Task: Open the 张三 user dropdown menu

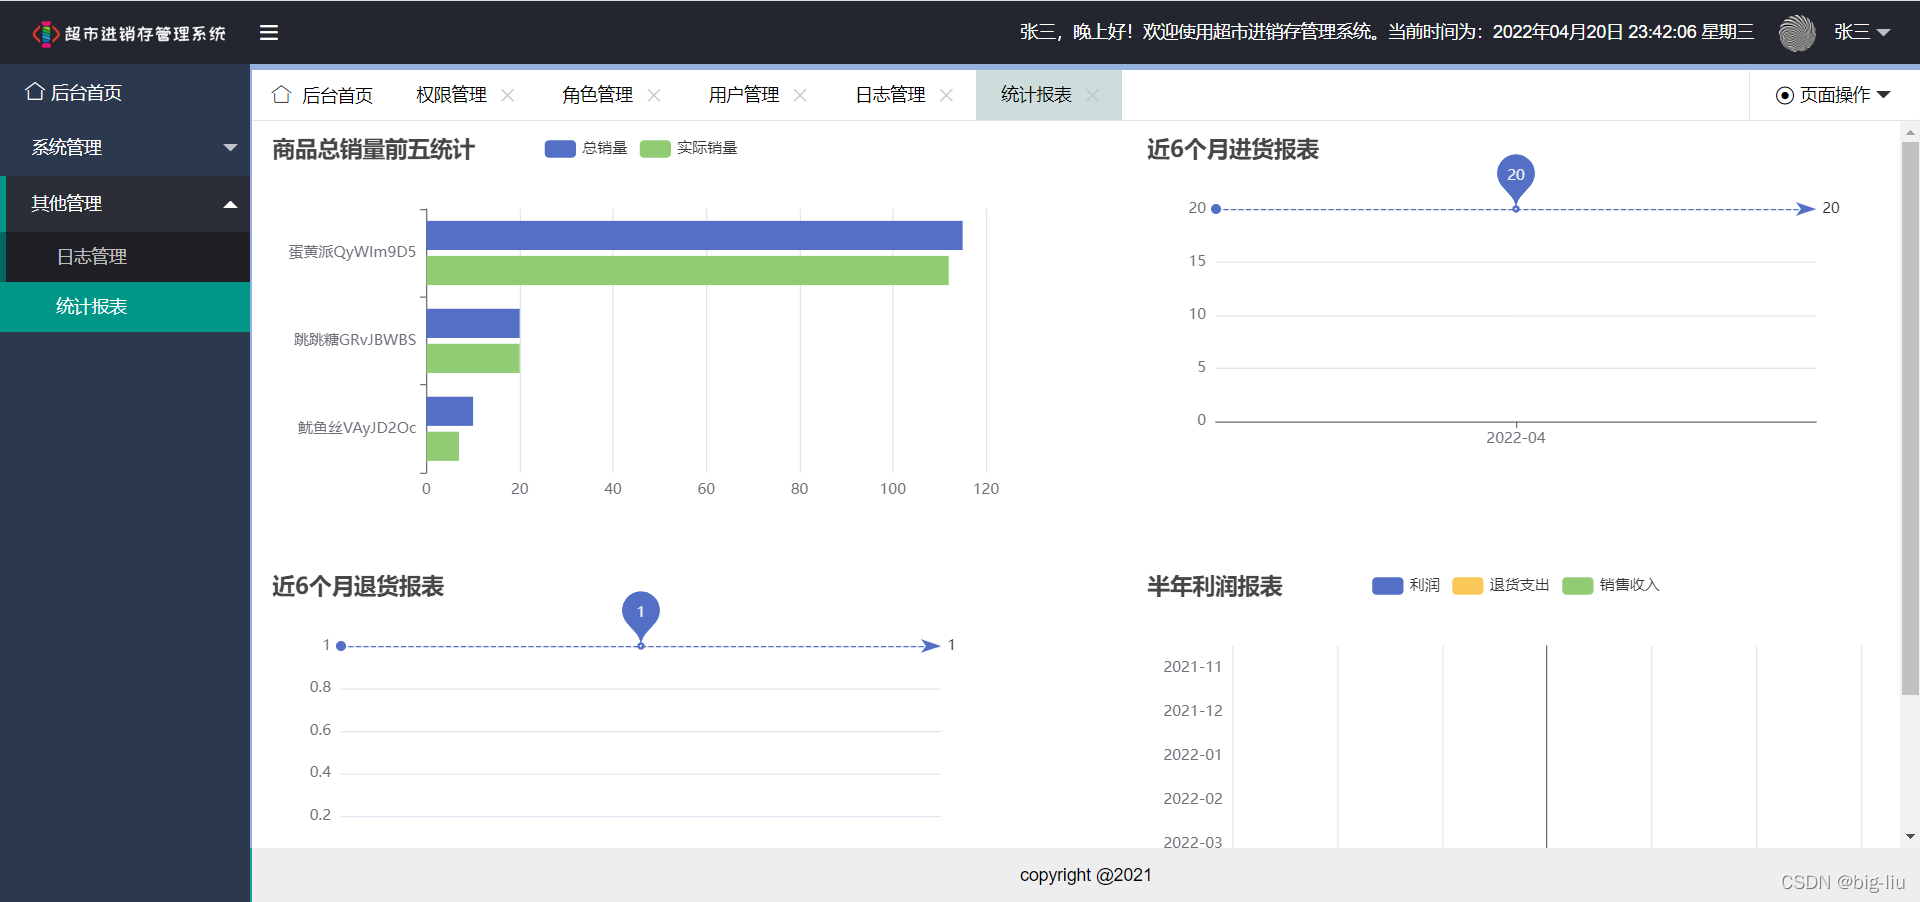Action: click(1862, 32)
